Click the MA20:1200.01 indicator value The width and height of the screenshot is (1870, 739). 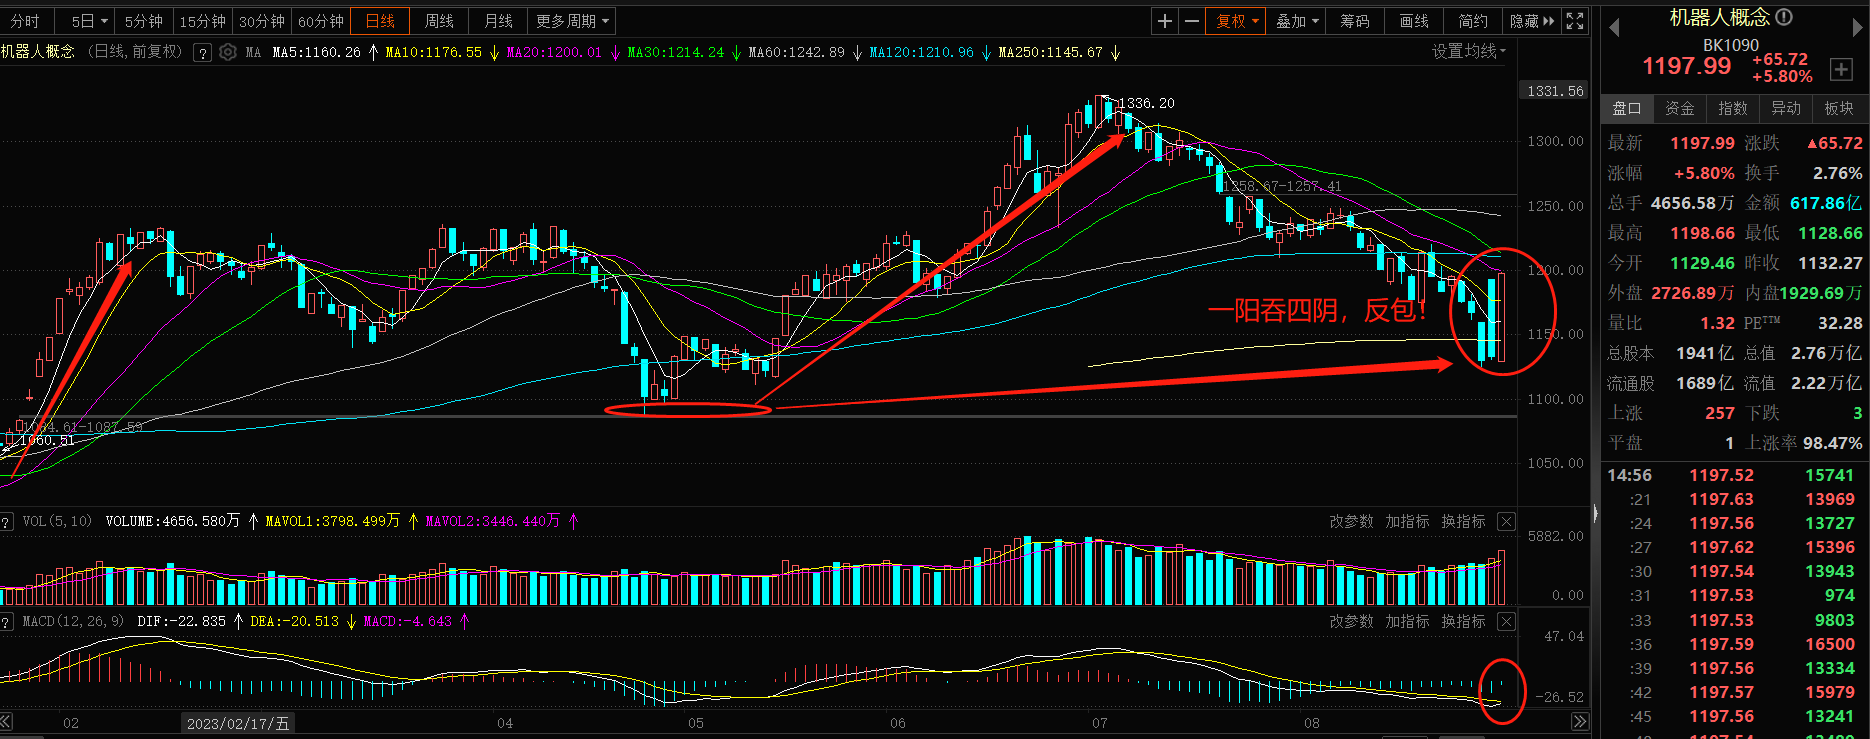point(554,52)
